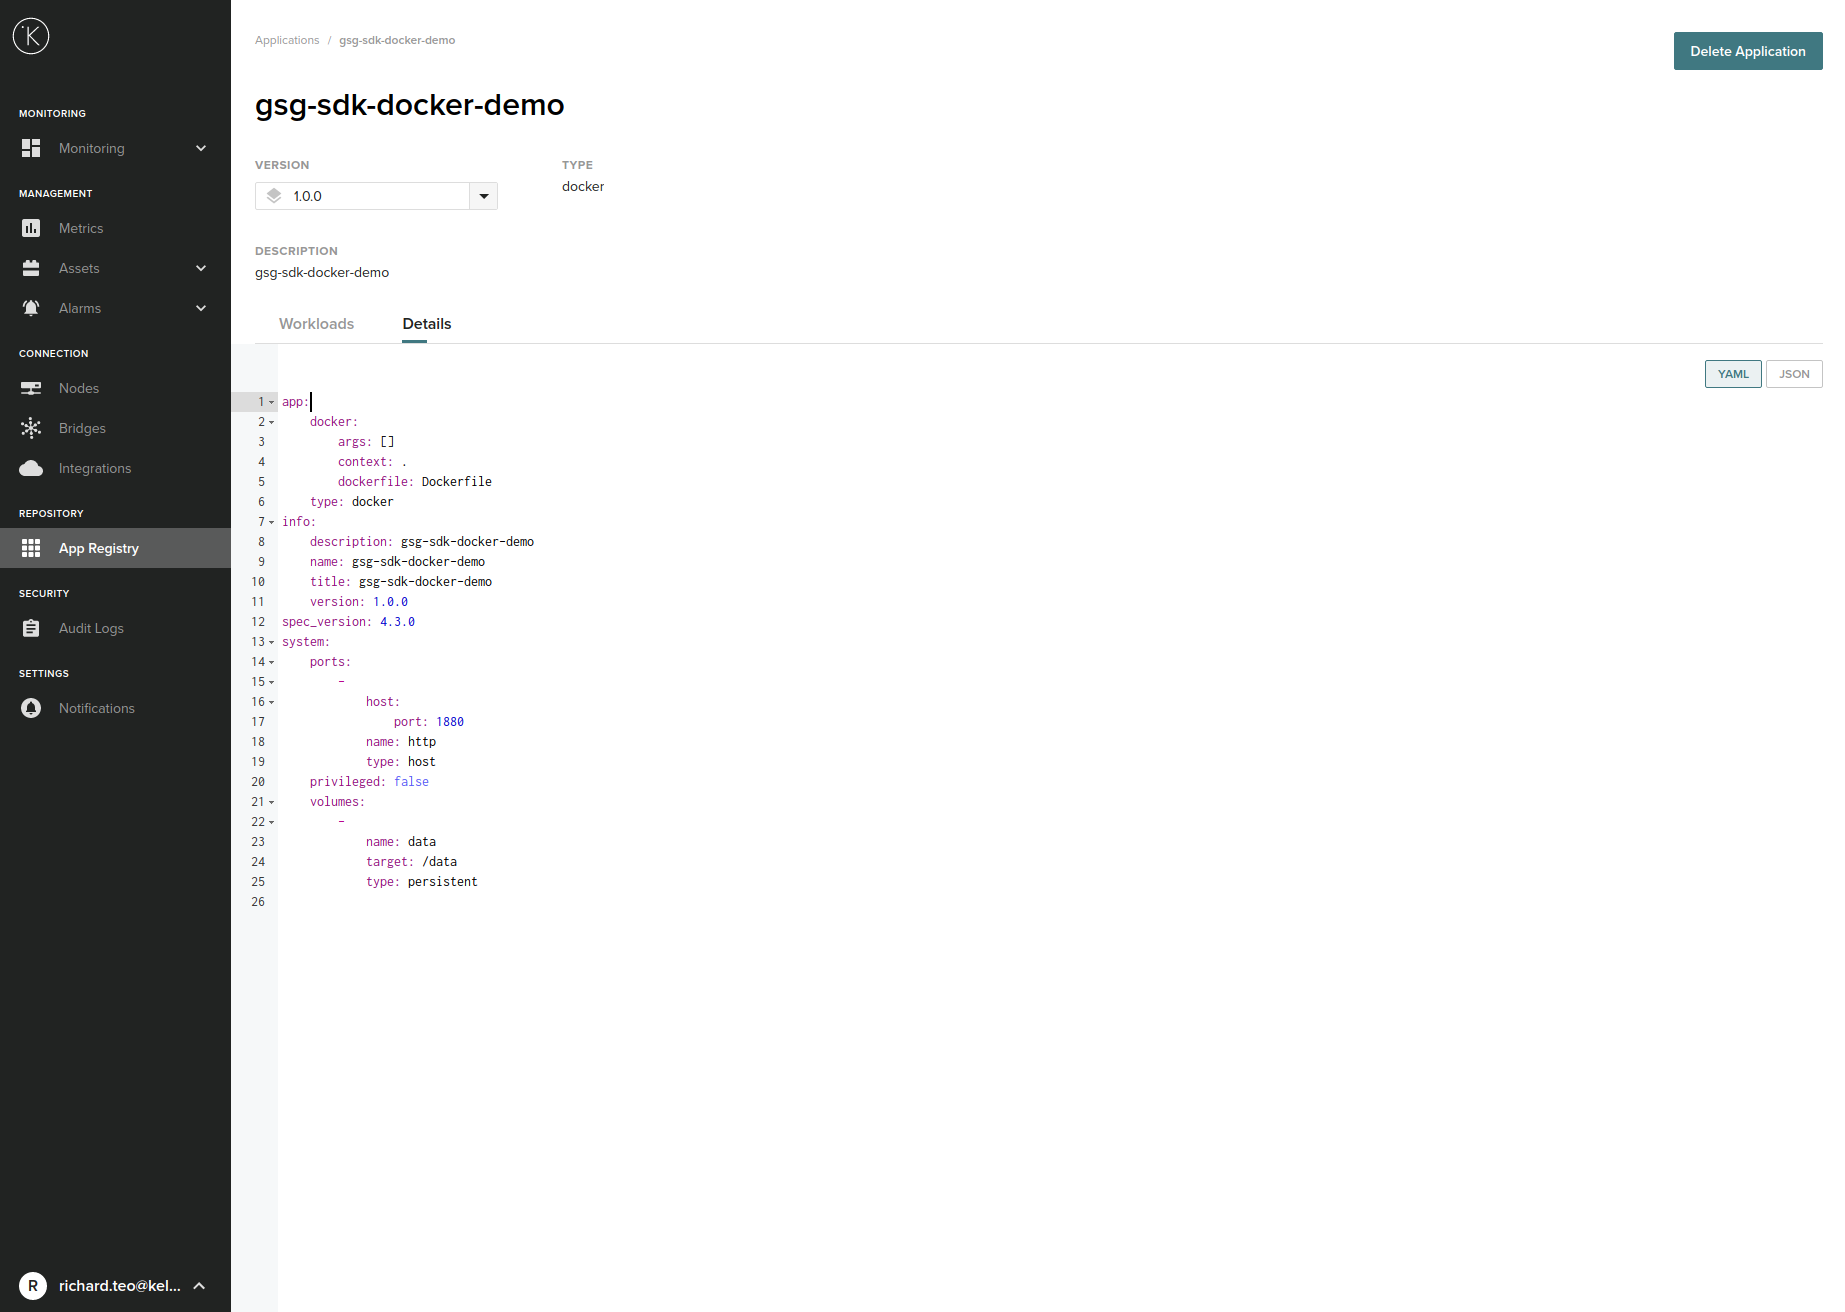Select the Details tab

[x=426, y=324]
